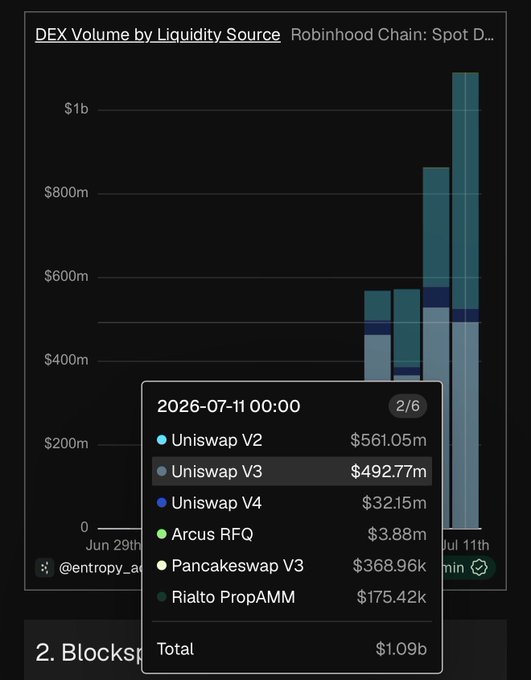
Task: Click the Pancakeswap V3 pale yellow dot
Action: click(161, 566)
